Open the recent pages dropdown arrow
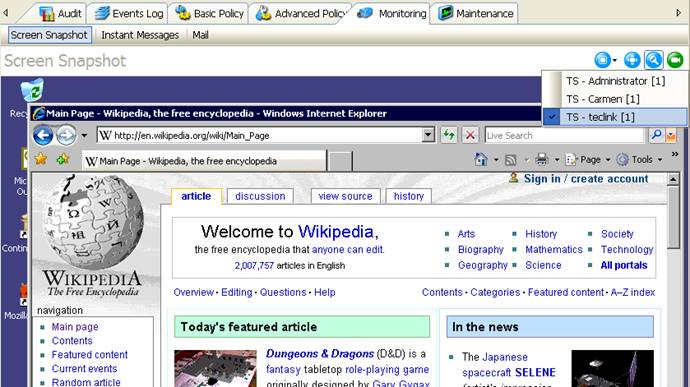The width and height of the screenshot is (690, 387). pyautogui.click(x=84, y=136)
